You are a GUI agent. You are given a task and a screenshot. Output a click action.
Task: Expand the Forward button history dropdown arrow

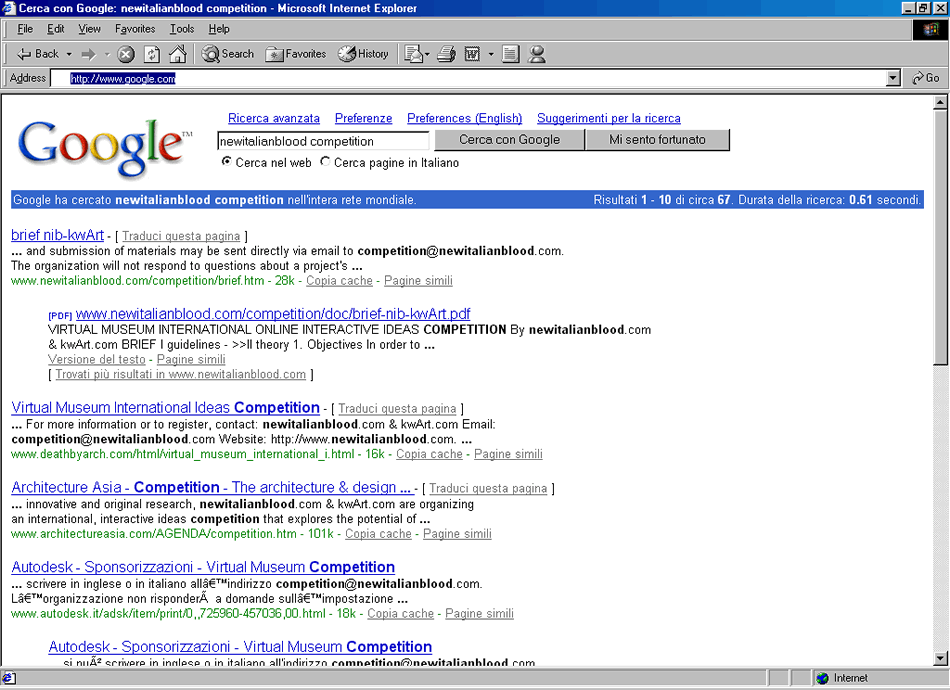[107, 54]
